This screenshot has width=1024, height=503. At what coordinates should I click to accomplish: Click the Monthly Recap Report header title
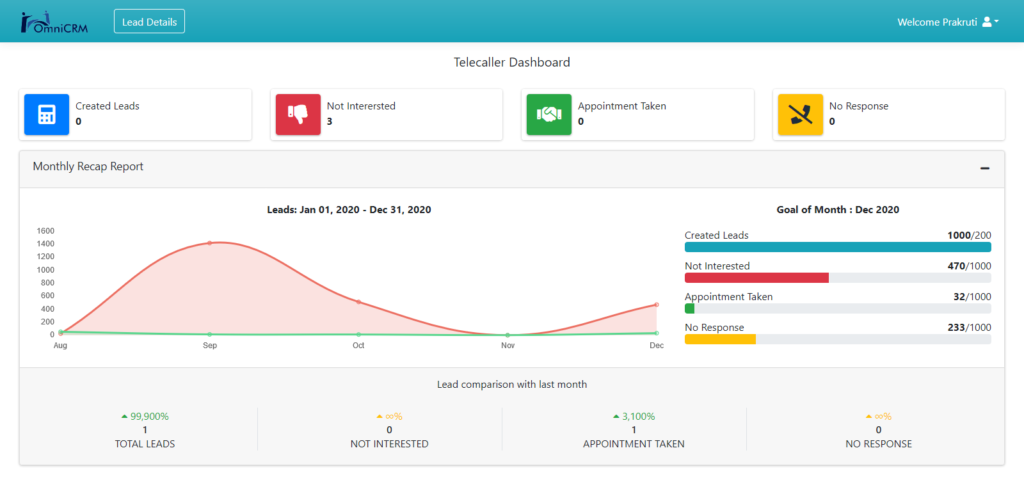[88, 167]
